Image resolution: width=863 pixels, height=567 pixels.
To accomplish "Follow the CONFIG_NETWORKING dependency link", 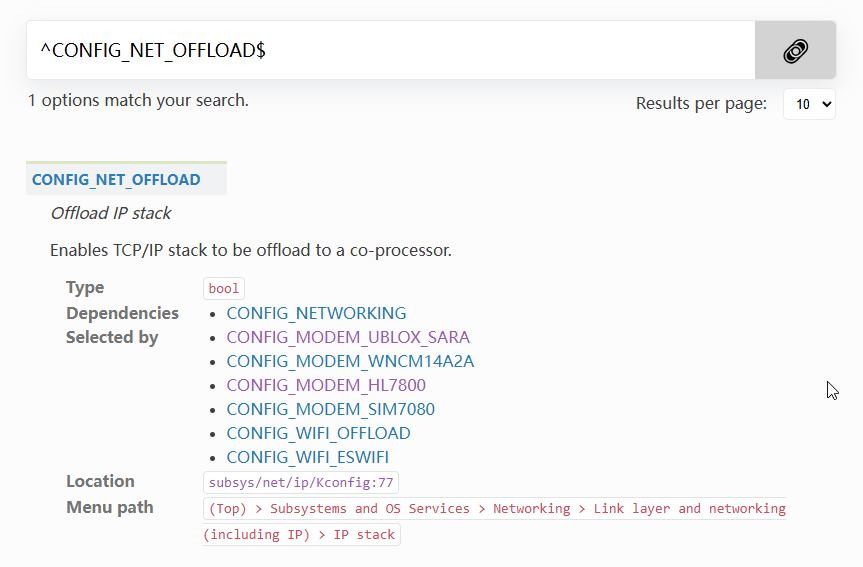I will [x=316, y=313].
